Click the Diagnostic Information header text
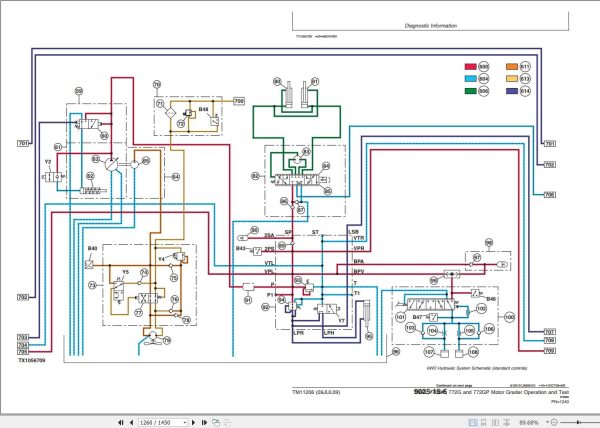Viewport: 600px width, 428px height. click(x=430, y=26)
